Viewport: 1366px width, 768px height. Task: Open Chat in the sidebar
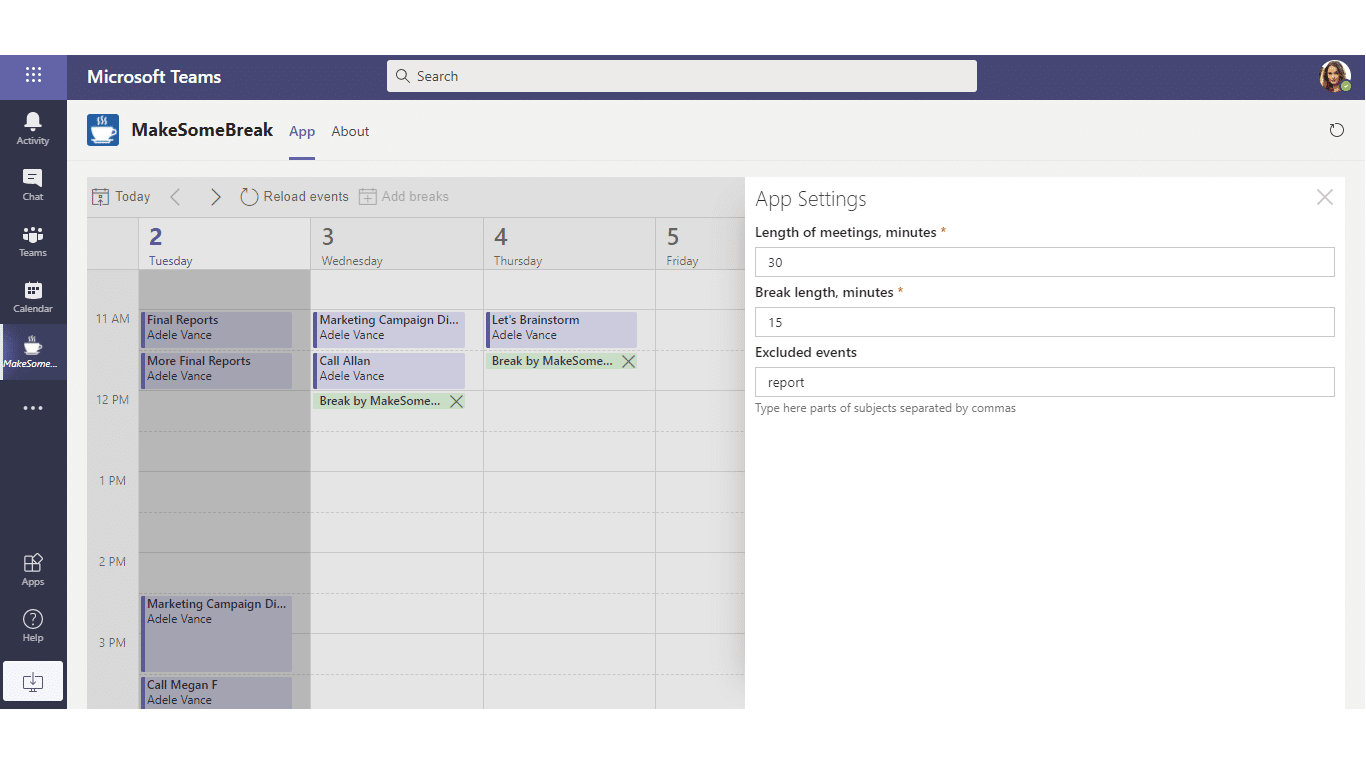point(33,184)
